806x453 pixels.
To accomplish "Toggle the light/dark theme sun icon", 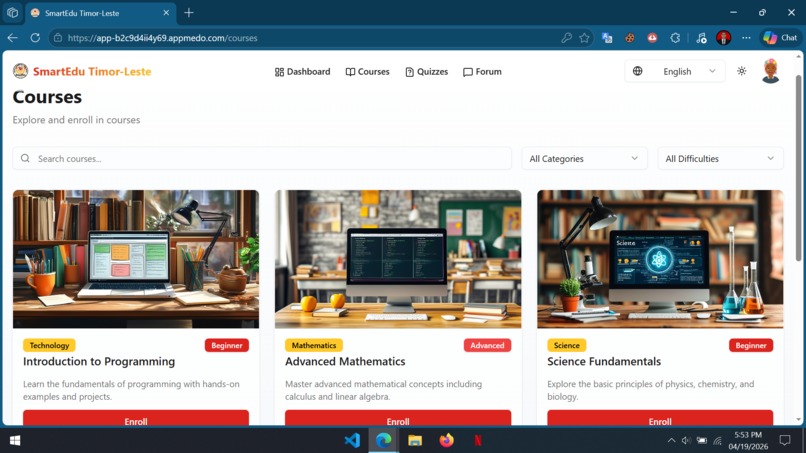I will click(741, 71).
